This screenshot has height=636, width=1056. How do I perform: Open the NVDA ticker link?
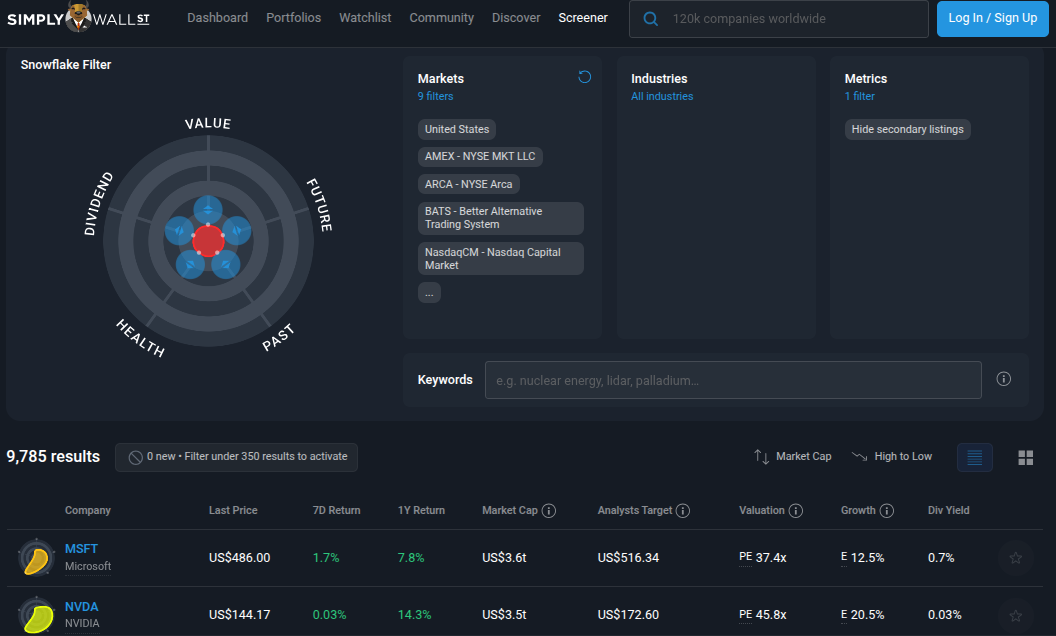pos(81,607)
